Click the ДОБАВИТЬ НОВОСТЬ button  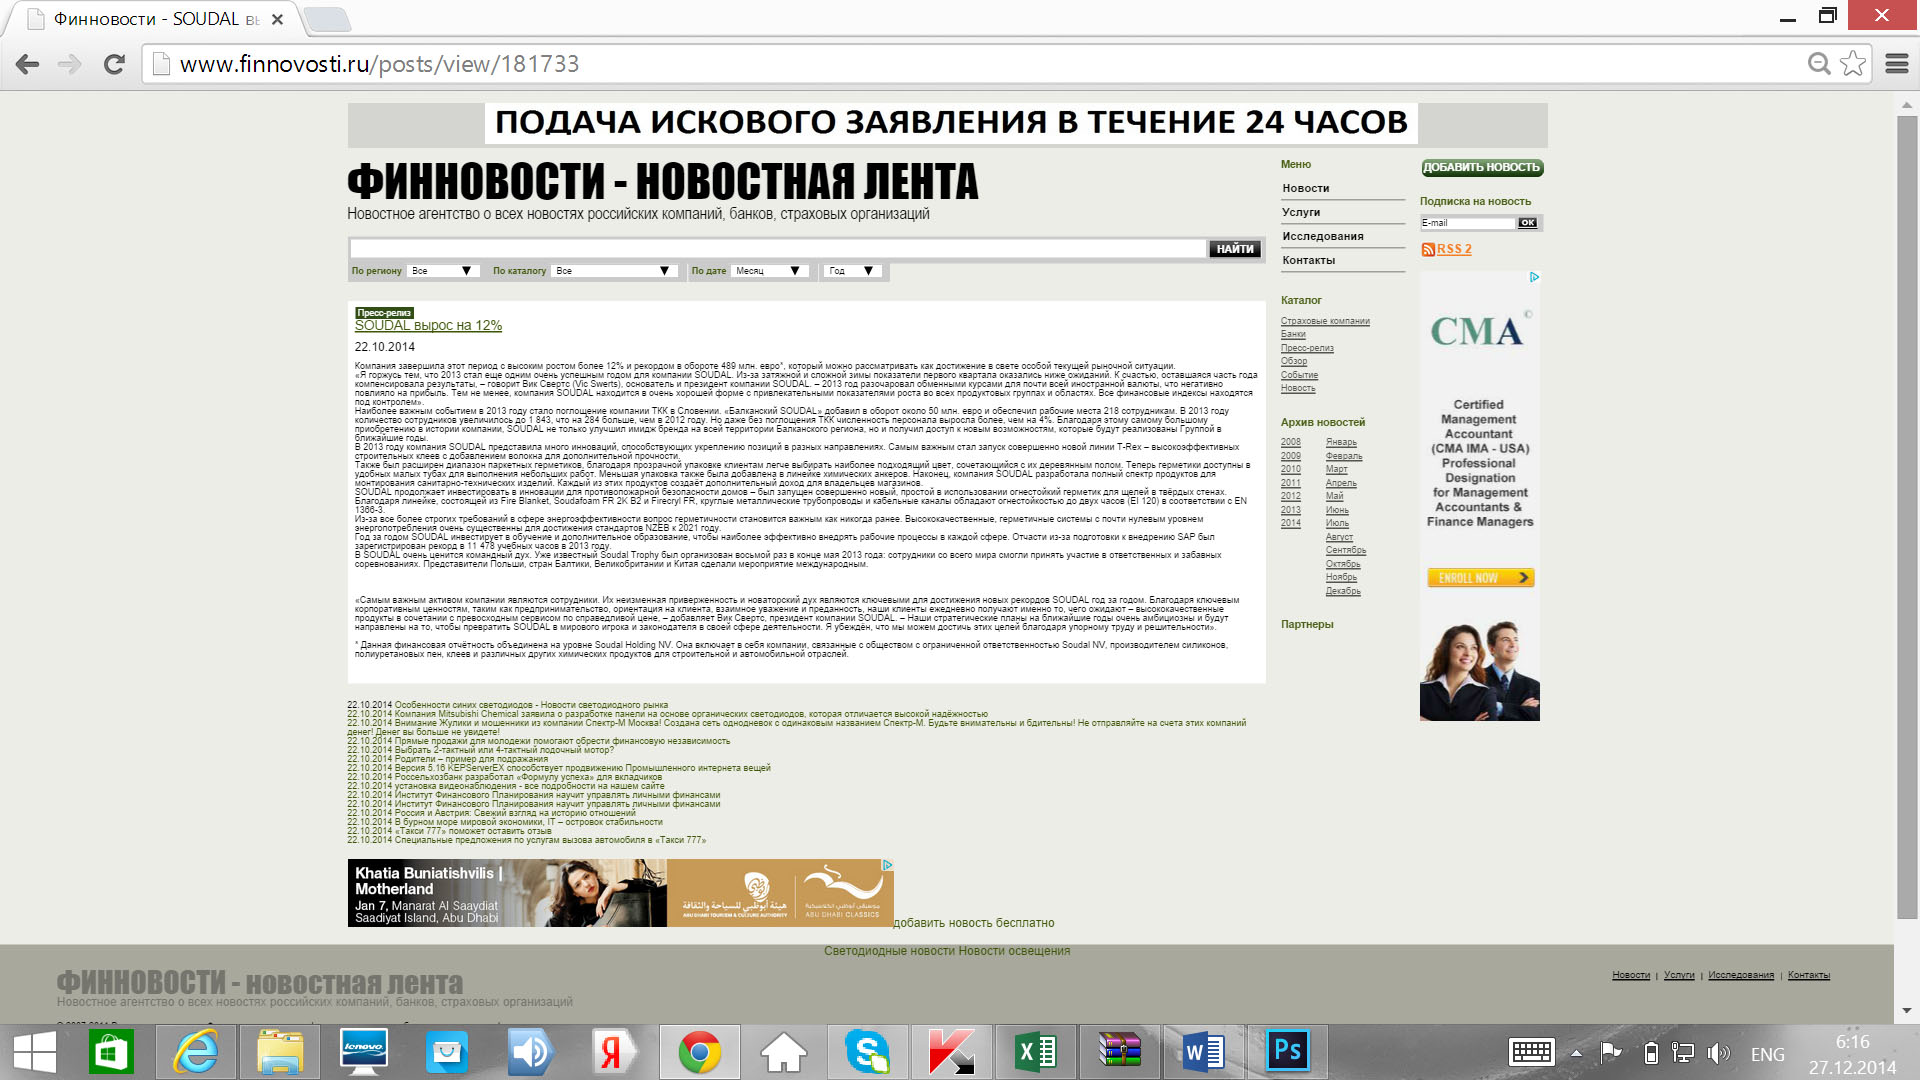[1482, 167]
